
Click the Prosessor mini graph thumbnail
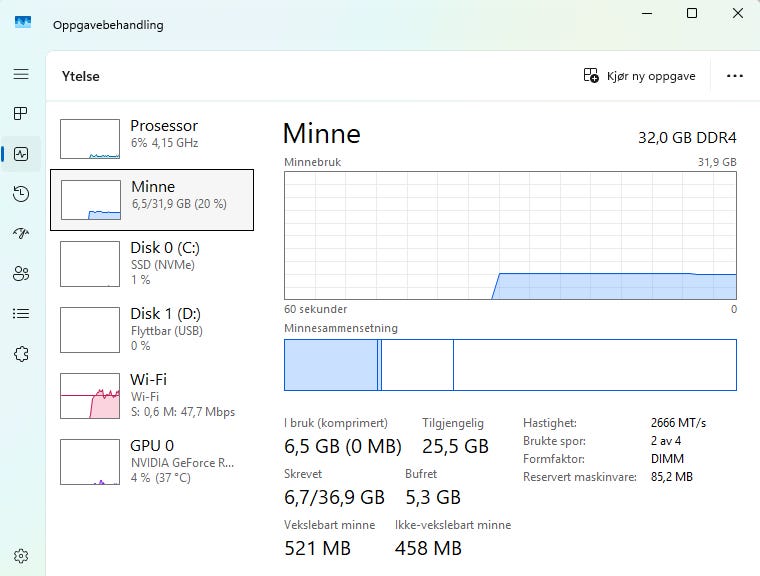[x=90, y=139]
